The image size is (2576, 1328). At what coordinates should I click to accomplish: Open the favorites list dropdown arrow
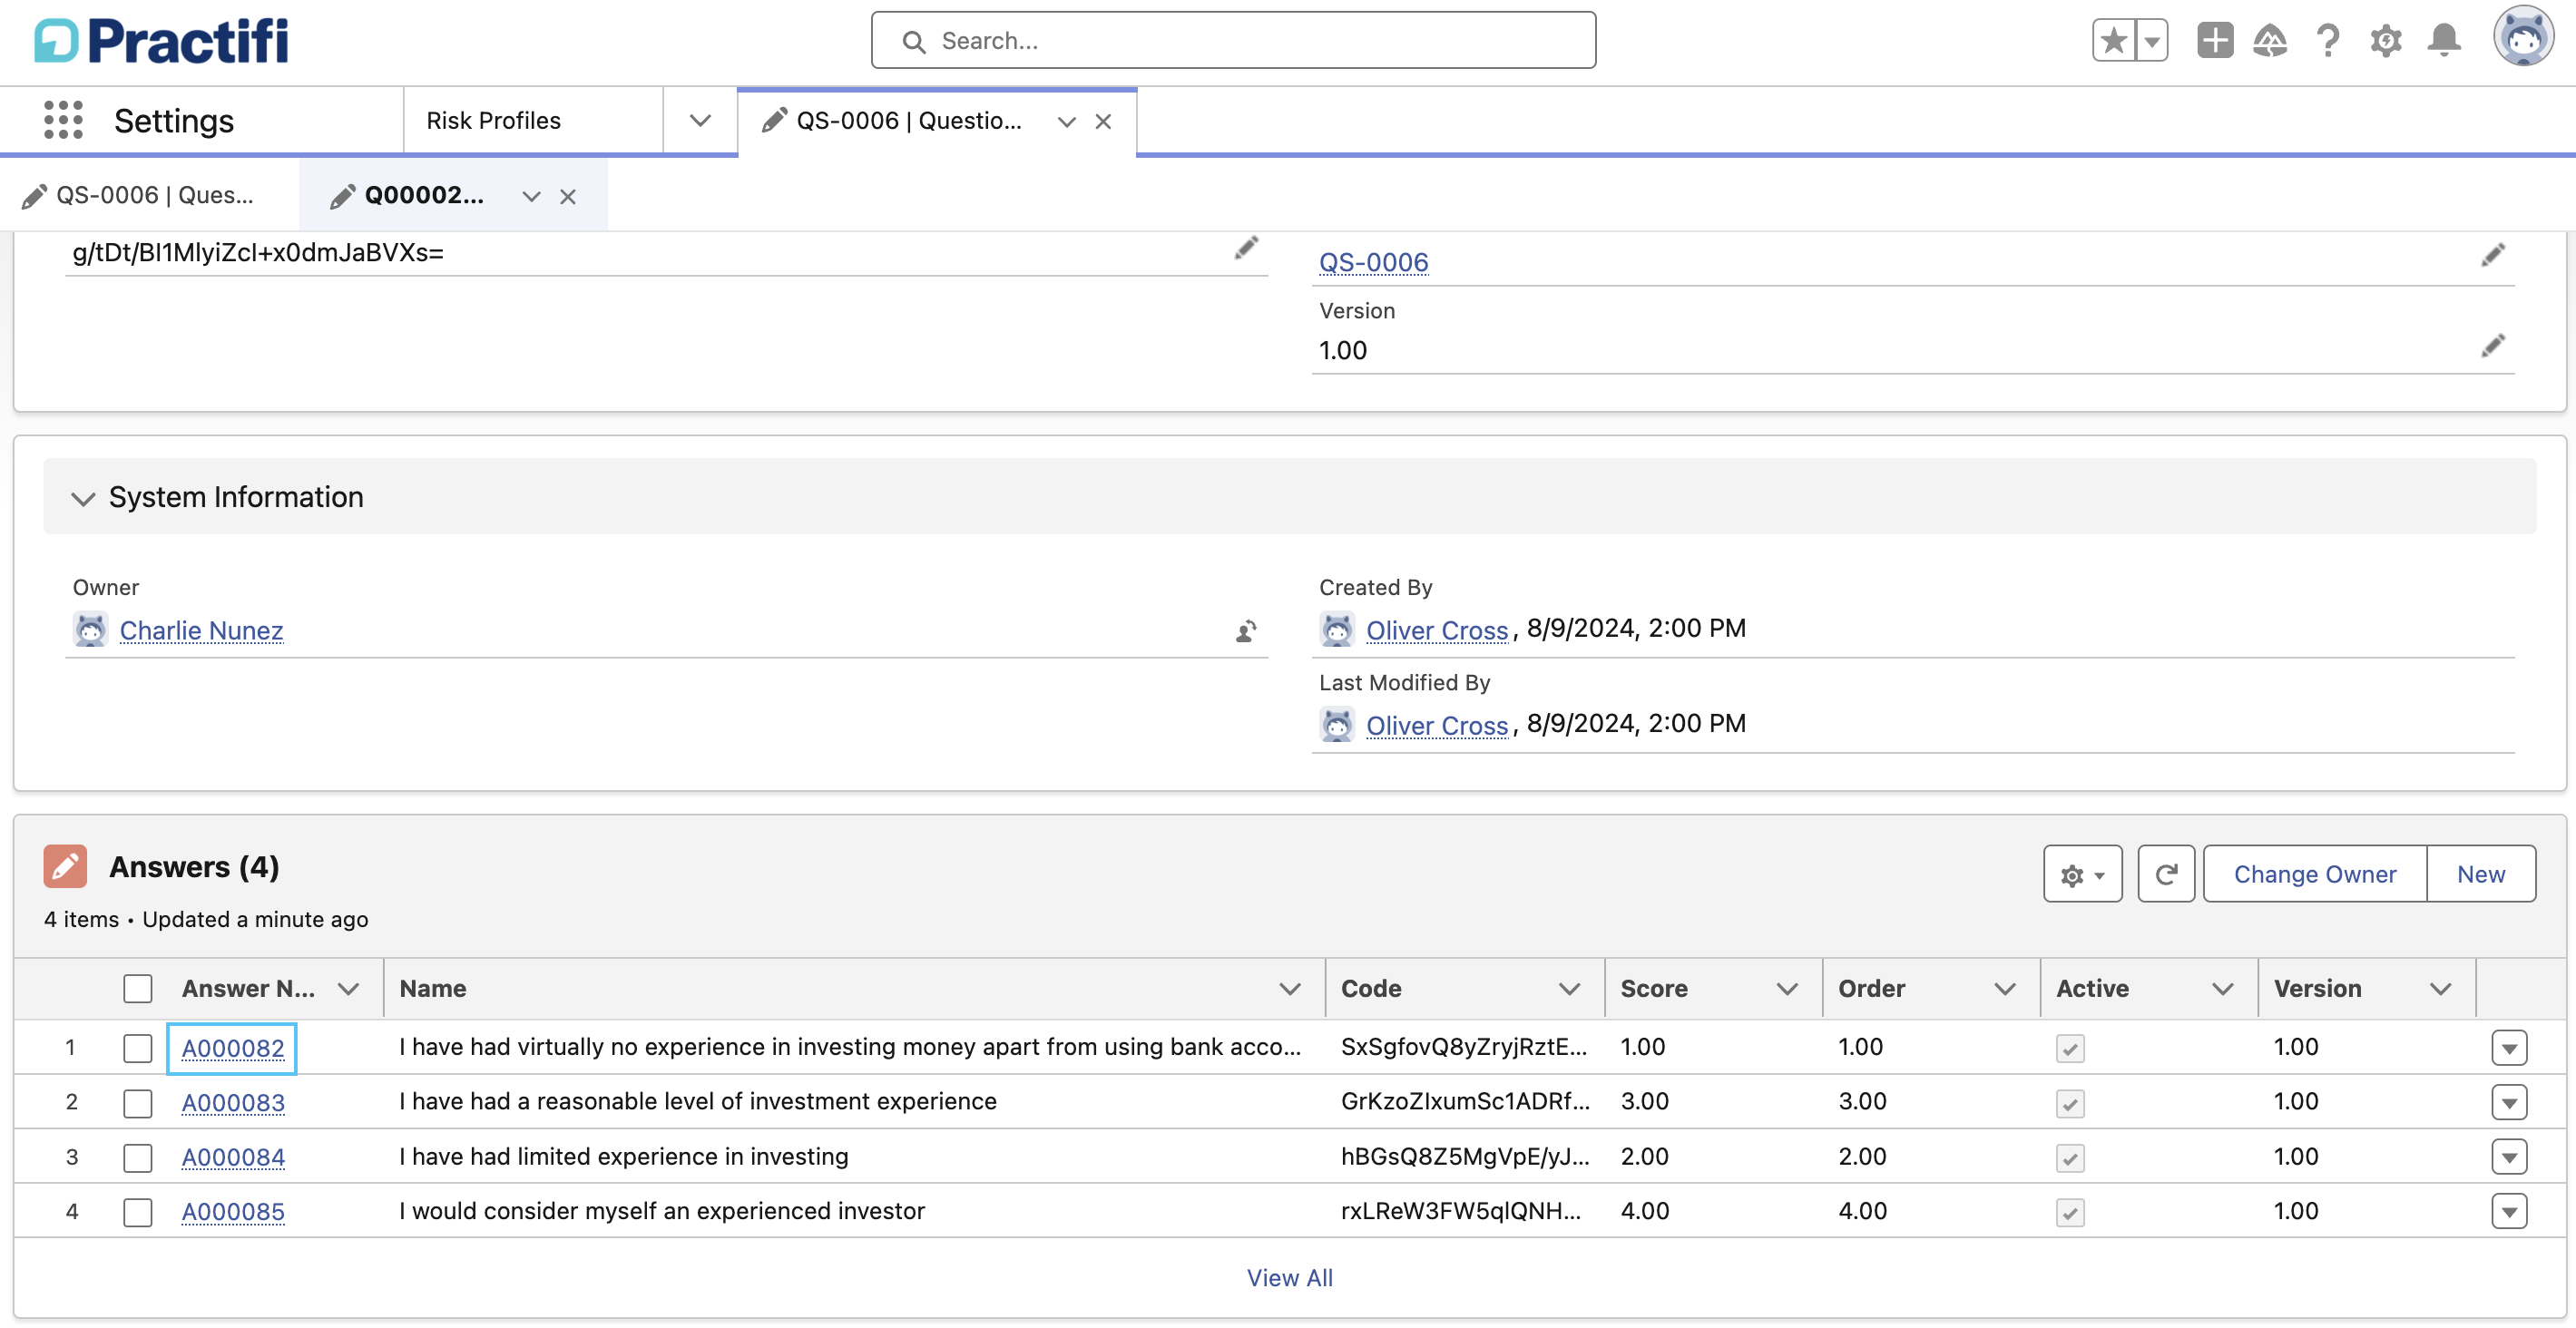[2151, 41]
